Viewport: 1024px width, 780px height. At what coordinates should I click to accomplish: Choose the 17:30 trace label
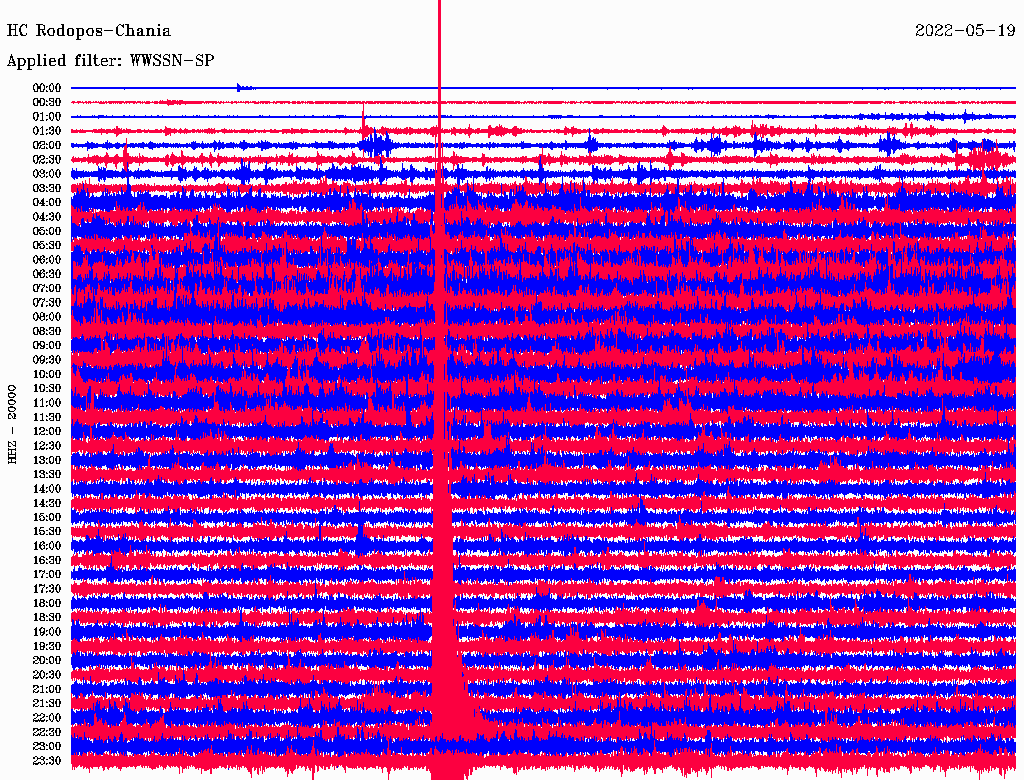(x=47, y=589)
